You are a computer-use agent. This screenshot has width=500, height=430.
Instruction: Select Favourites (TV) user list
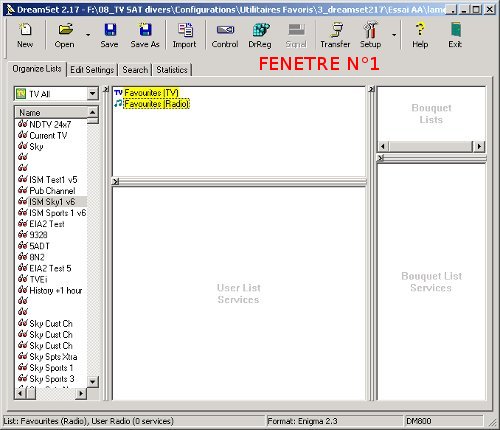[151, 93]
